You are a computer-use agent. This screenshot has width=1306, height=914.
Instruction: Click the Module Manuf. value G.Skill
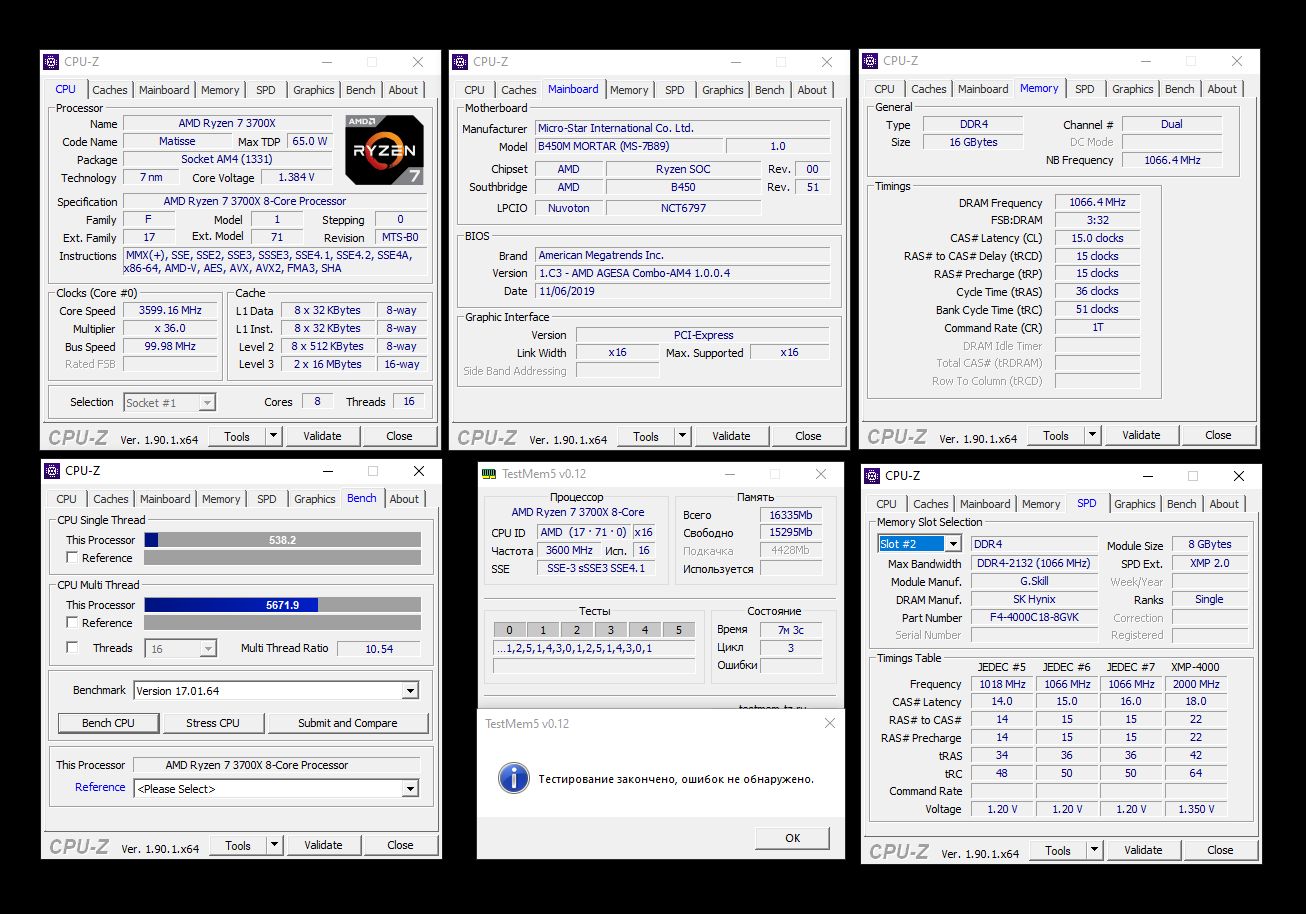click(x=1034, y=582)
